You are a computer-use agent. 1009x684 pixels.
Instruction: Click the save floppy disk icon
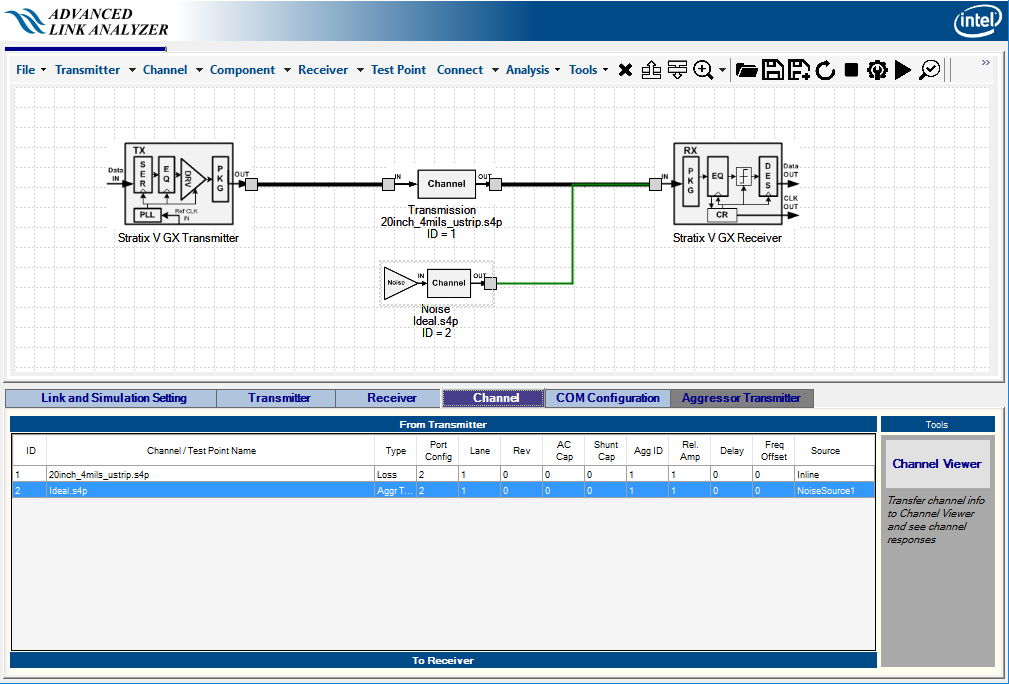[x=772, y=70]
